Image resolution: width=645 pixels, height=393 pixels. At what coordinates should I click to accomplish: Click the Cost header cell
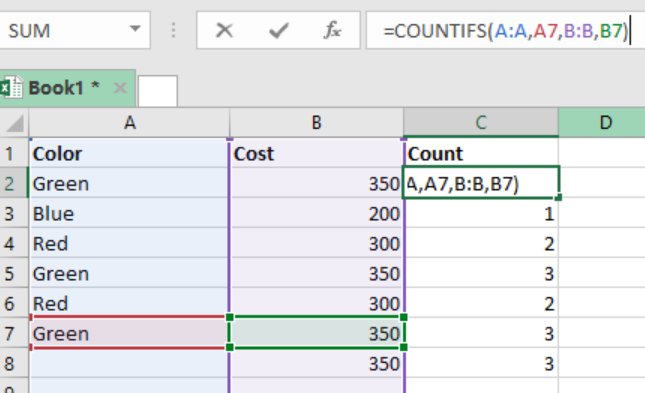point(317,153)
